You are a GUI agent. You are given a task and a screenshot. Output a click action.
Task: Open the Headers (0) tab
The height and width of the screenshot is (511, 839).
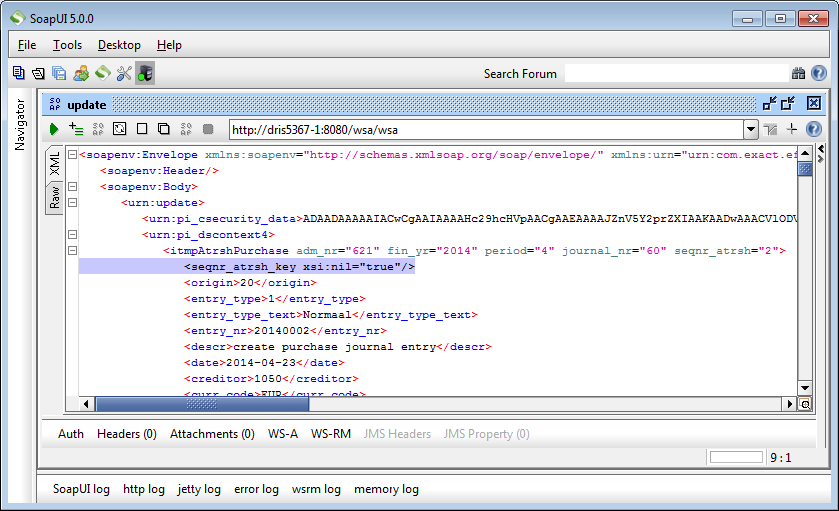[x=127, y=434]
